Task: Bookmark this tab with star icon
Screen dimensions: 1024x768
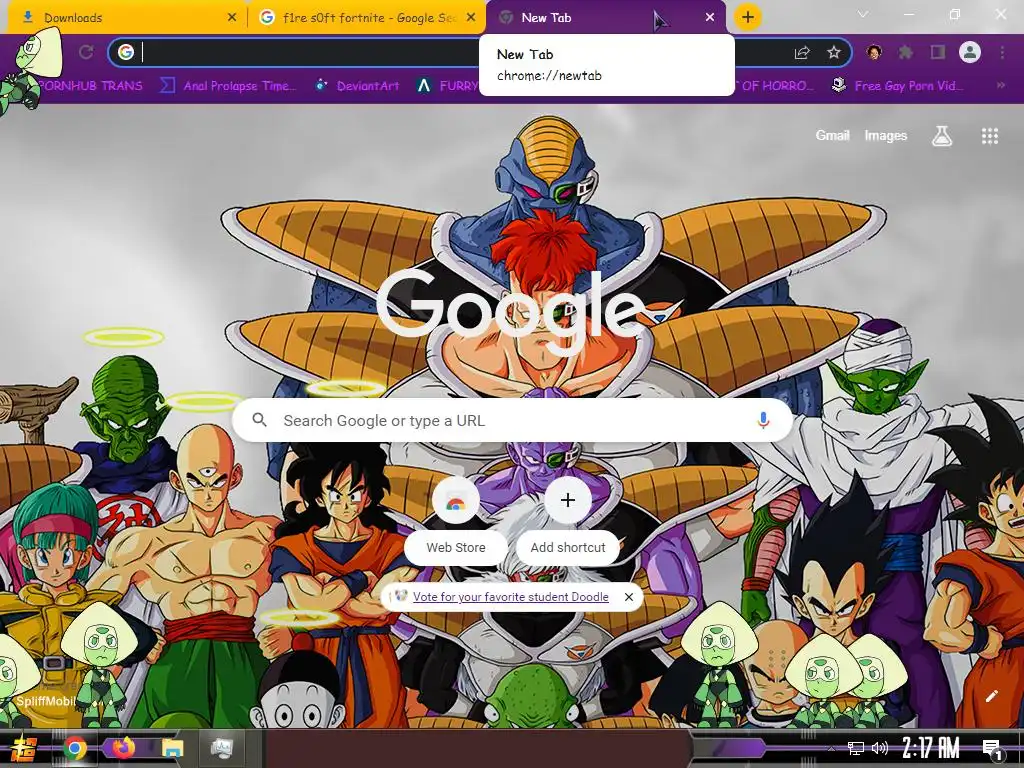Action: click(833, 52)
